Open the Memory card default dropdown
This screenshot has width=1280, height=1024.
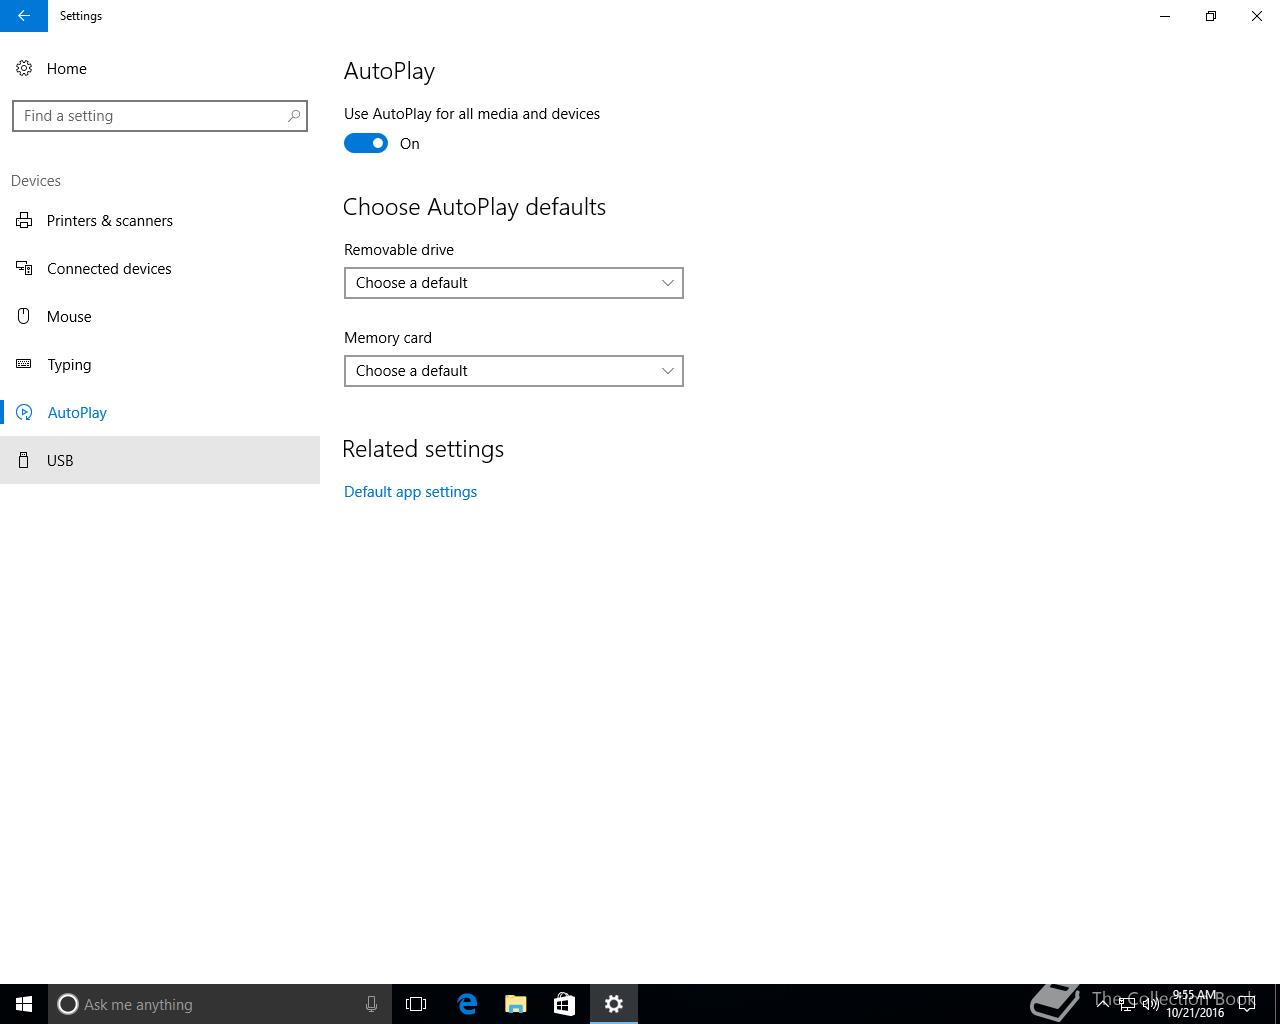tap(514, 371)
